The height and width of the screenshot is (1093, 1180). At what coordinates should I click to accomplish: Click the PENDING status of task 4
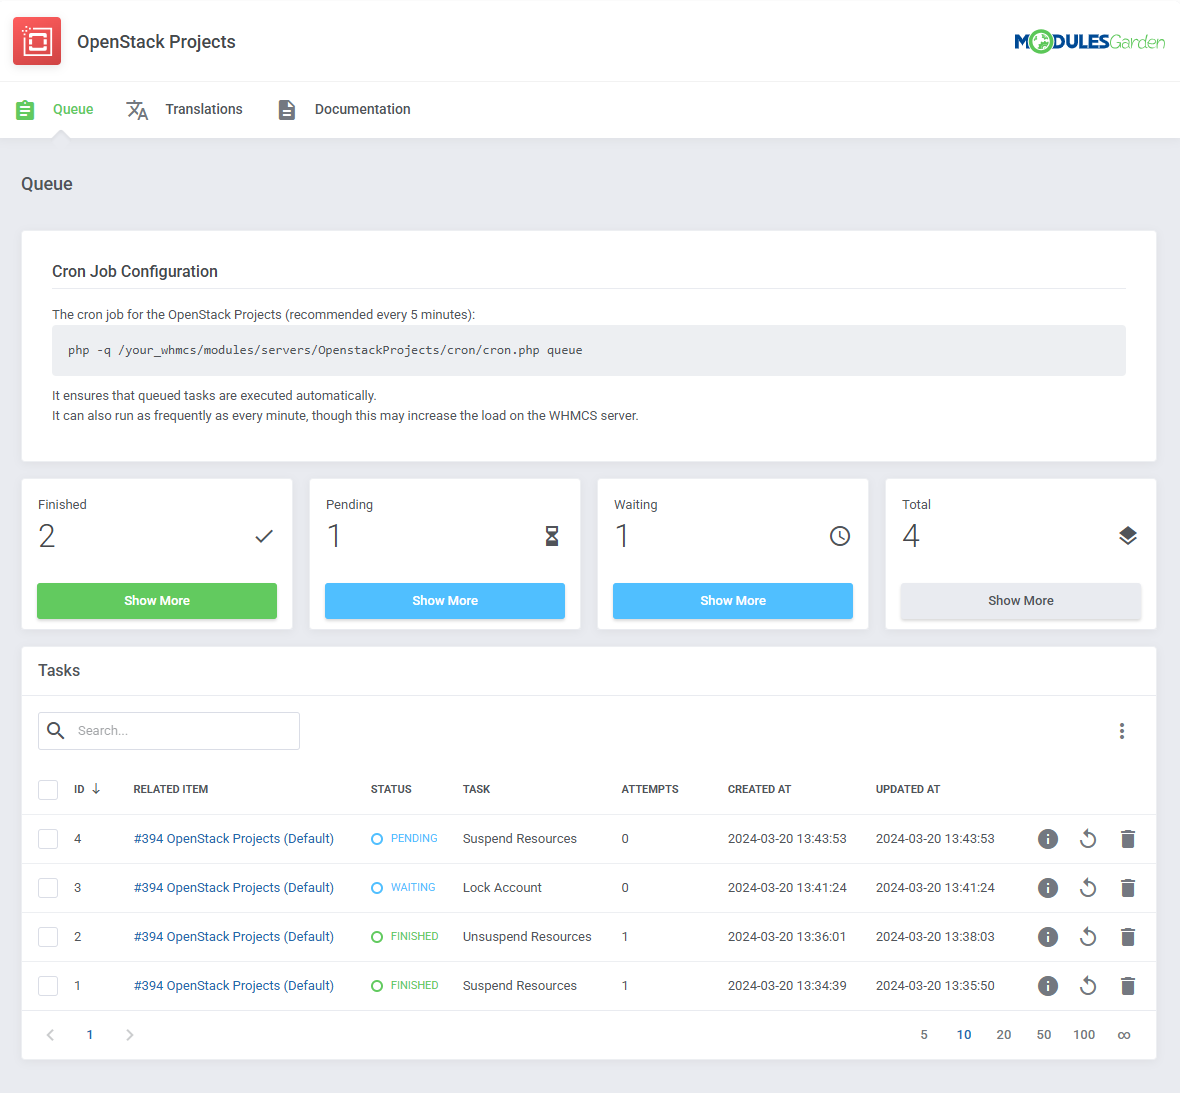(404, 839)
